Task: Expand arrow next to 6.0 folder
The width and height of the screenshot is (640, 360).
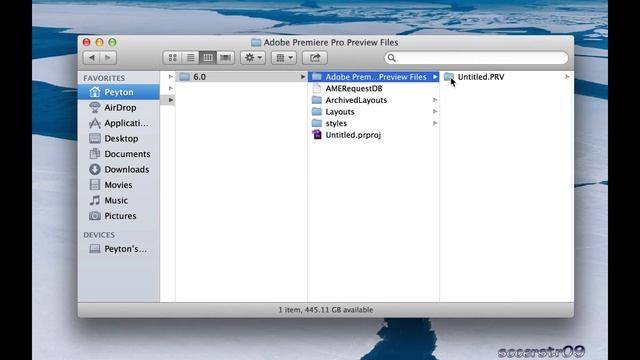Action: [x=303, y=77]
